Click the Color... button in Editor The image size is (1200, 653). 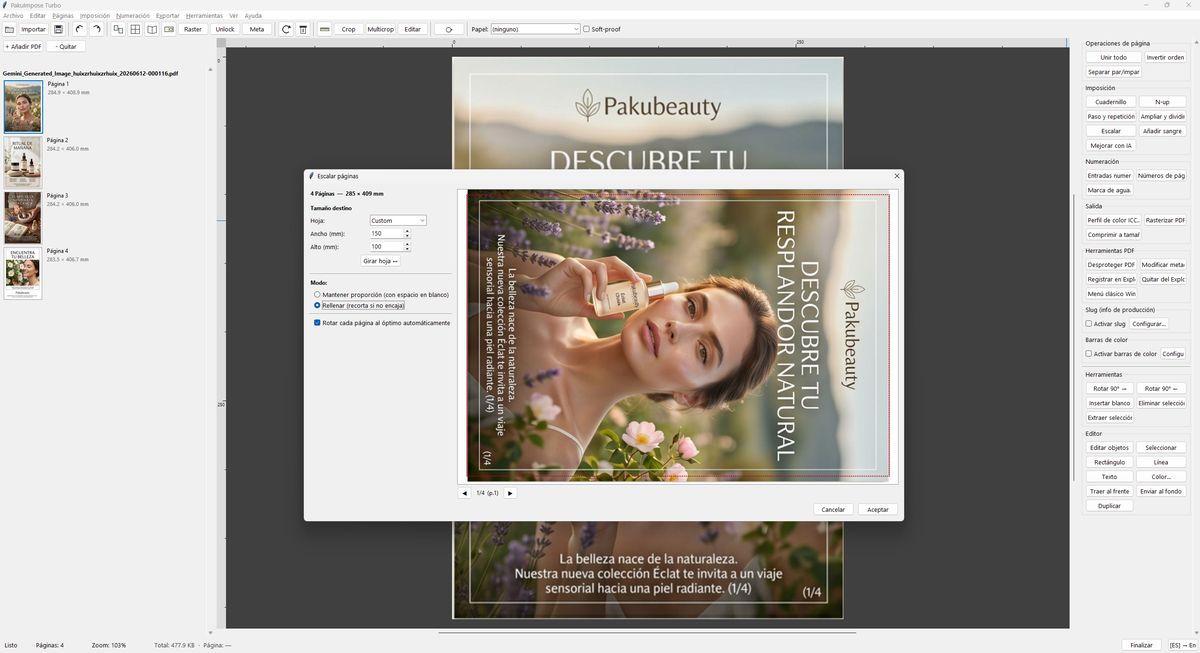point(1162,477)
